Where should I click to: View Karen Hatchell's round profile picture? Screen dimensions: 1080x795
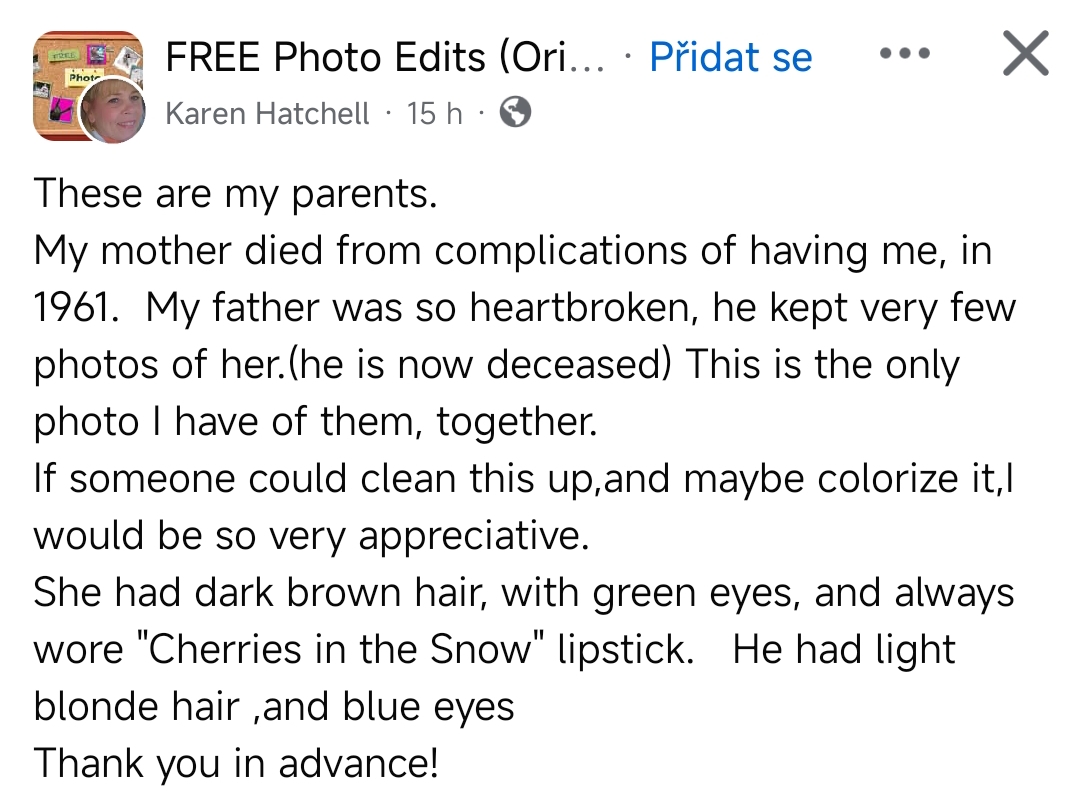pos(113,110)
